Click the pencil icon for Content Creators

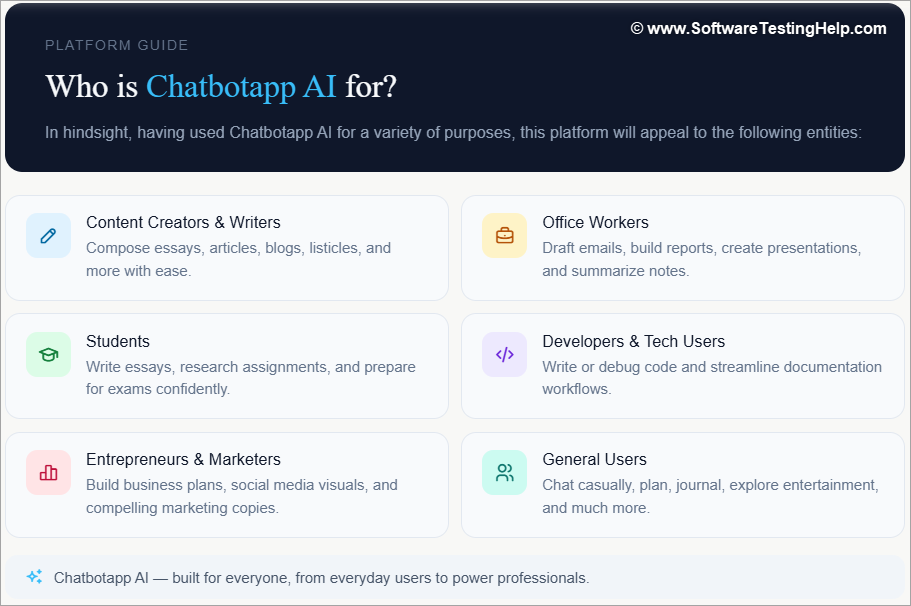pos(48,235)
